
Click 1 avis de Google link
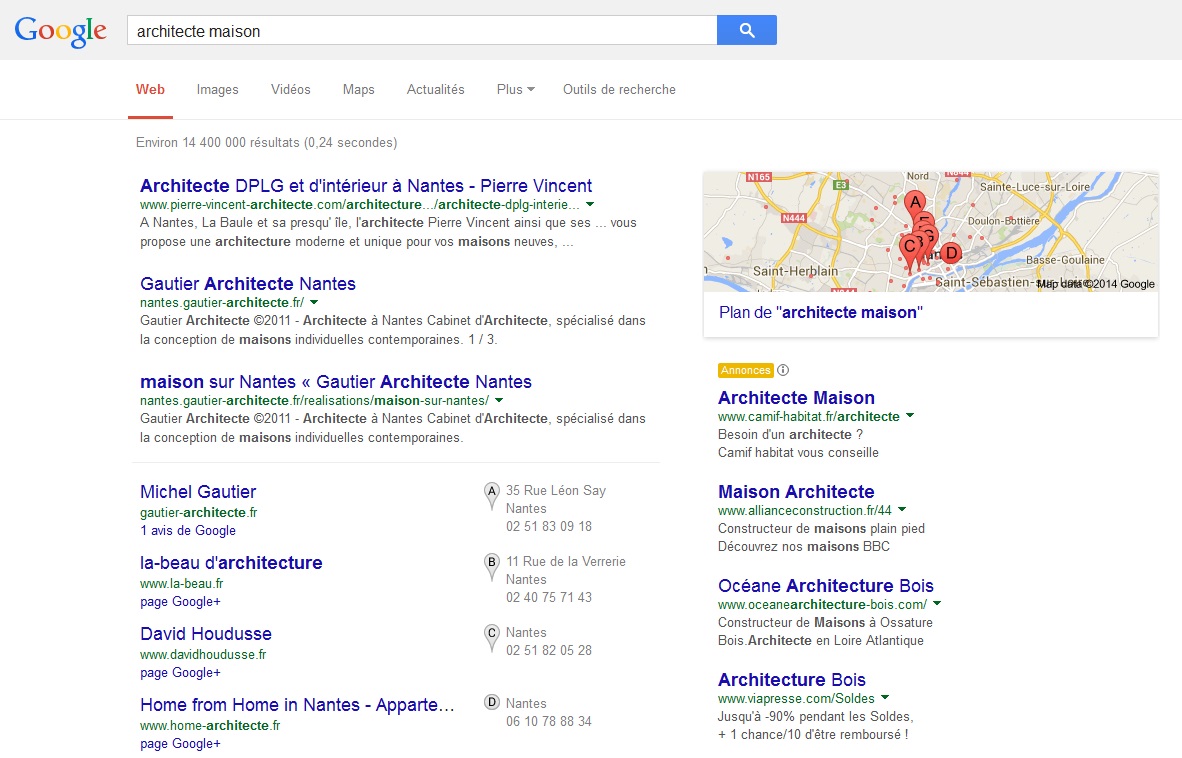(188, 530)
